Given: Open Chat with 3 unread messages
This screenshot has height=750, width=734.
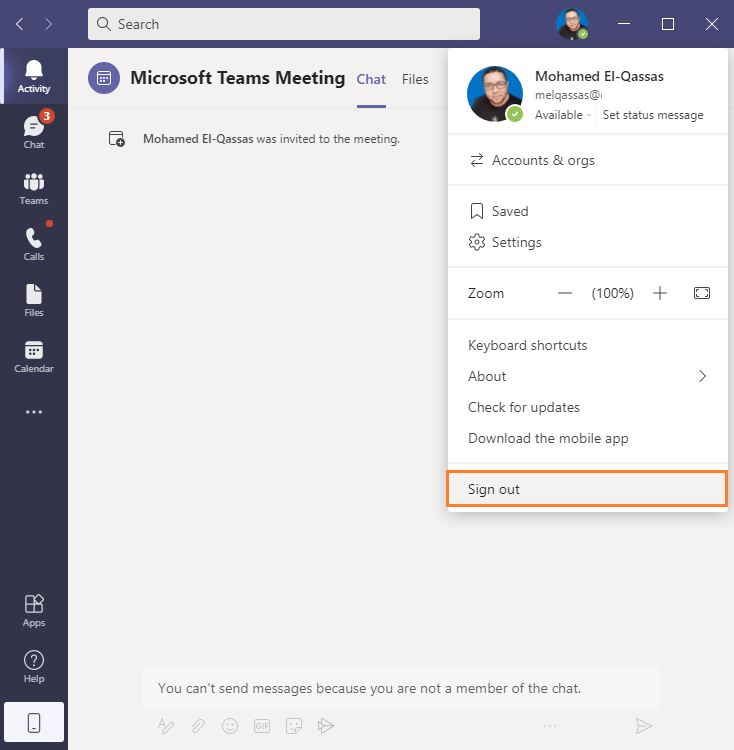Looking at the screenshot, I should [33, 132].
